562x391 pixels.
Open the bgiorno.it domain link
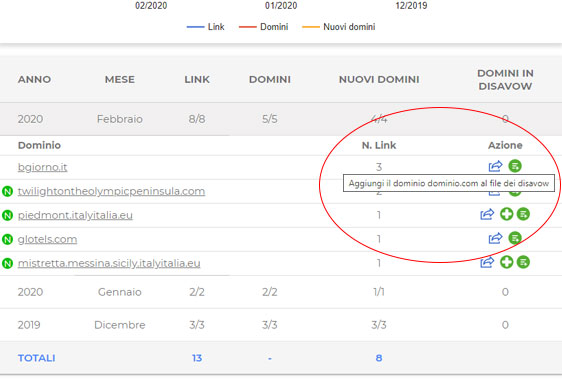click(42, 167)
